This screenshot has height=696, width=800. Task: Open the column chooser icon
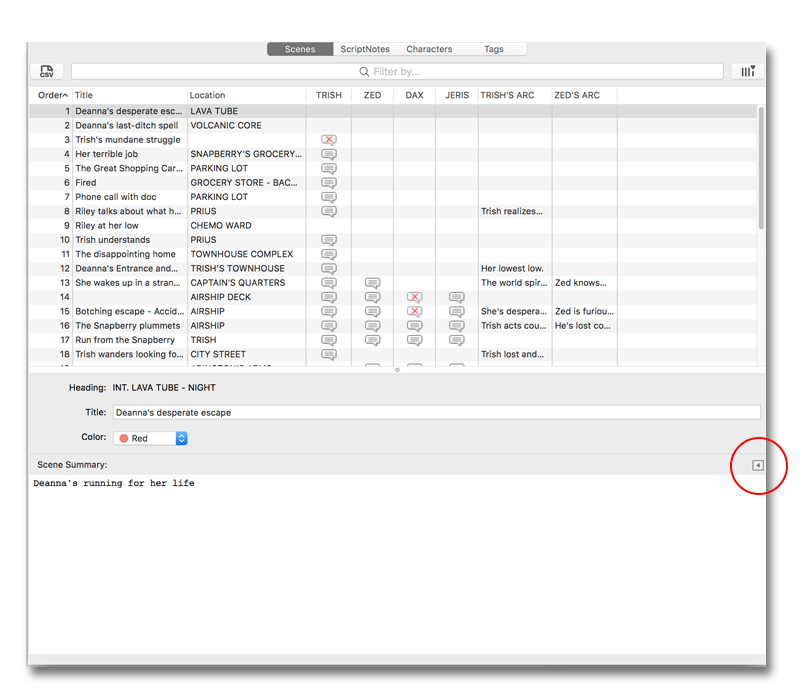click(747, 72)
